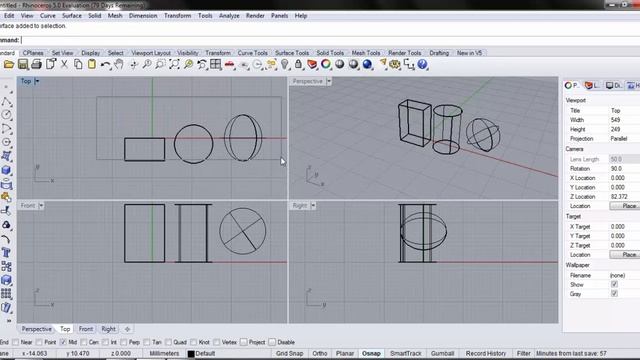Open the Analyze menu
640x360 pixels.
pyautogui.click(x=229, y=16)
